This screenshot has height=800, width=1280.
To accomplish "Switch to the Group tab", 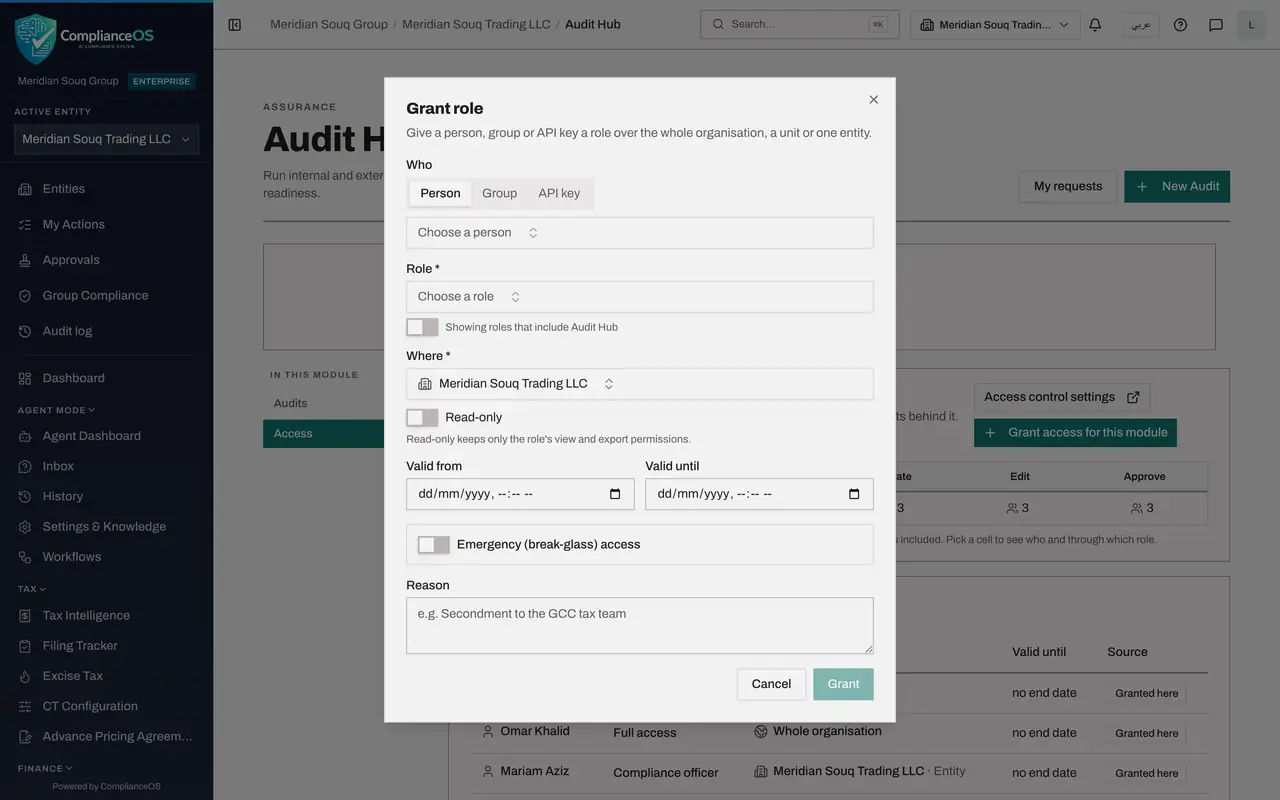I will pyautogui.click(x=499, y=193).
